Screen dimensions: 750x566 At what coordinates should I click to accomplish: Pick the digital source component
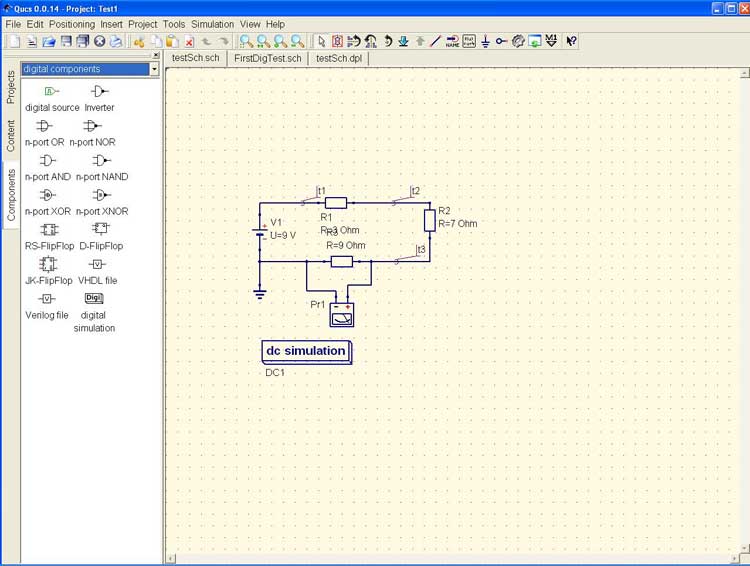52,99
